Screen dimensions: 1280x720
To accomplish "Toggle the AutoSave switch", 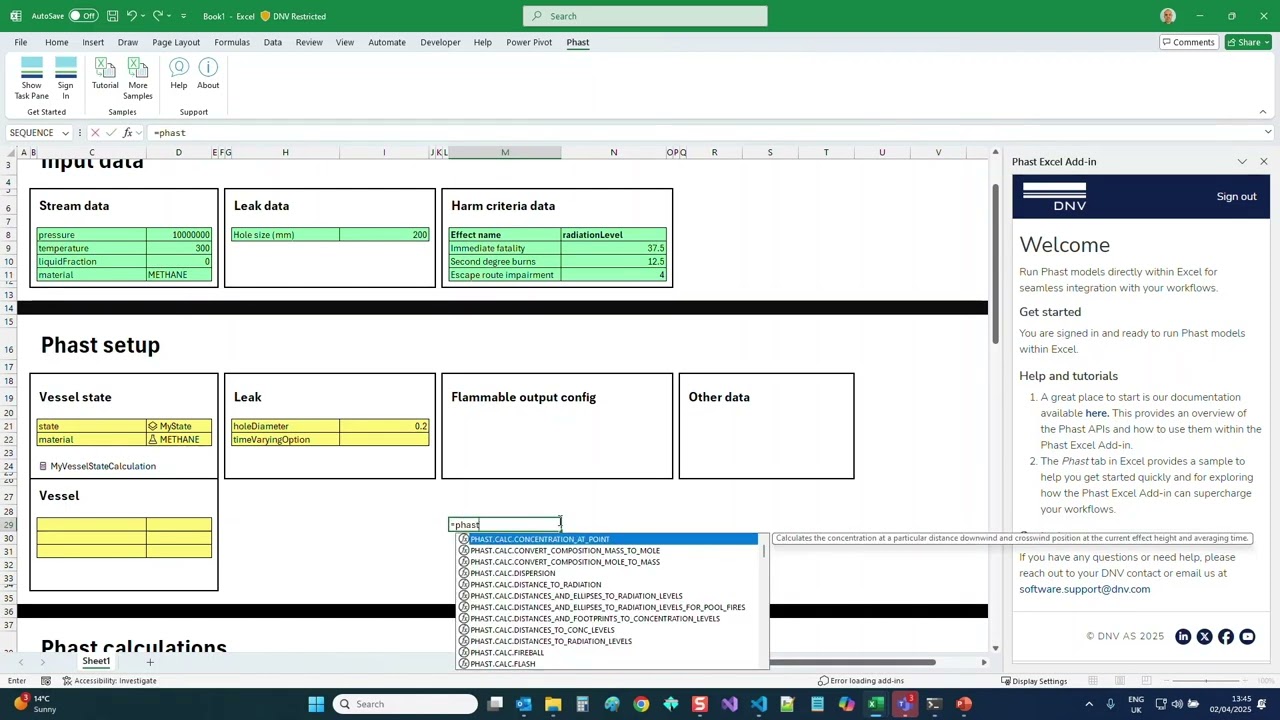I will (x=82, y=16).
